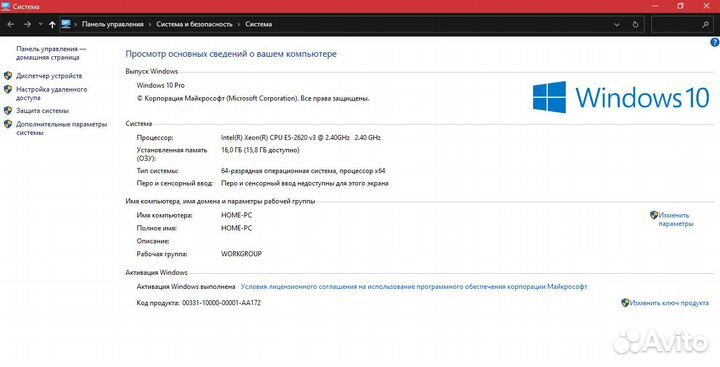Select Система breadcrumb item

click(x=258, y=24)
